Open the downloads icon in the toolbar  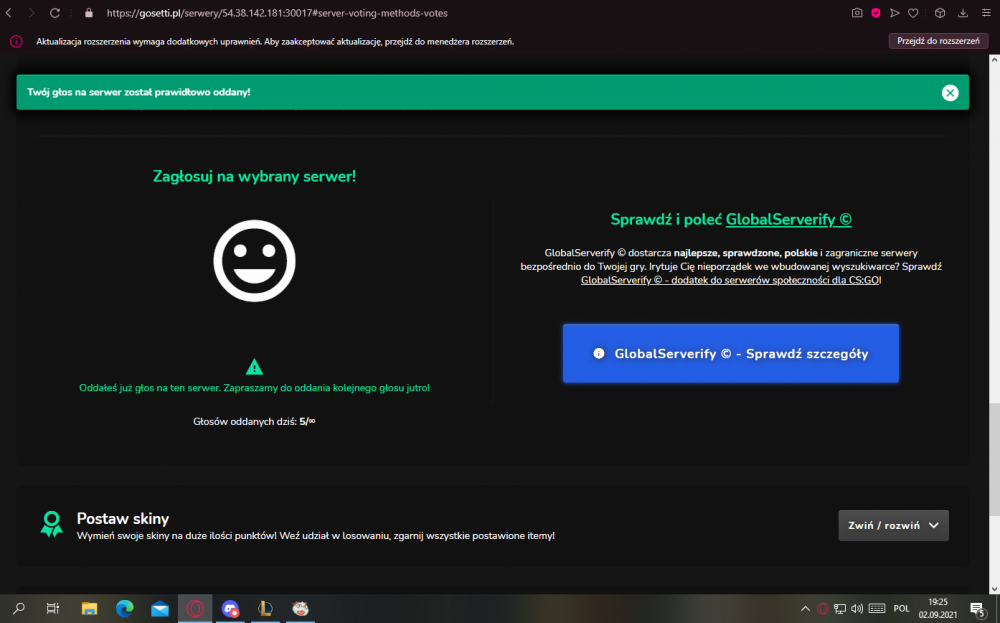click(963, 13)
